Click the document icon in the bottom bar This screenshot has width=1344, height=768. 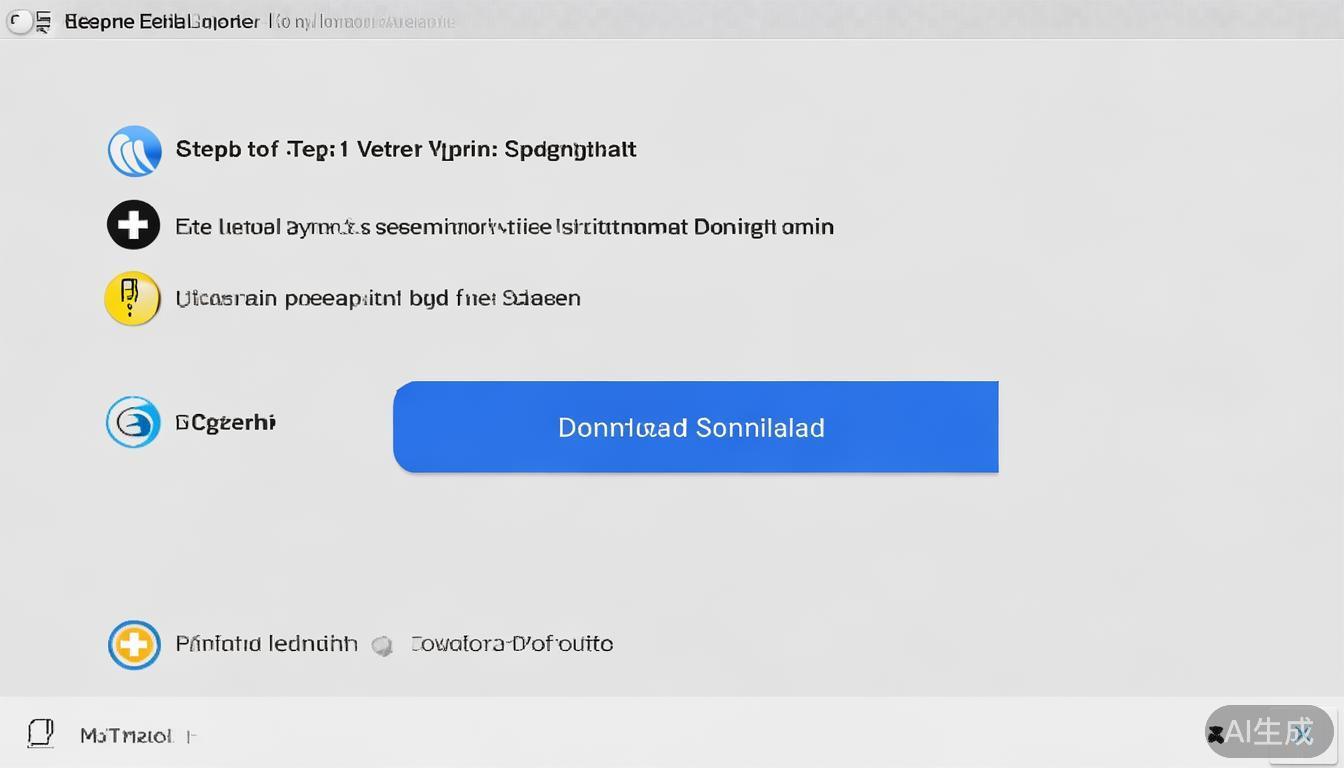coord(40,734)
